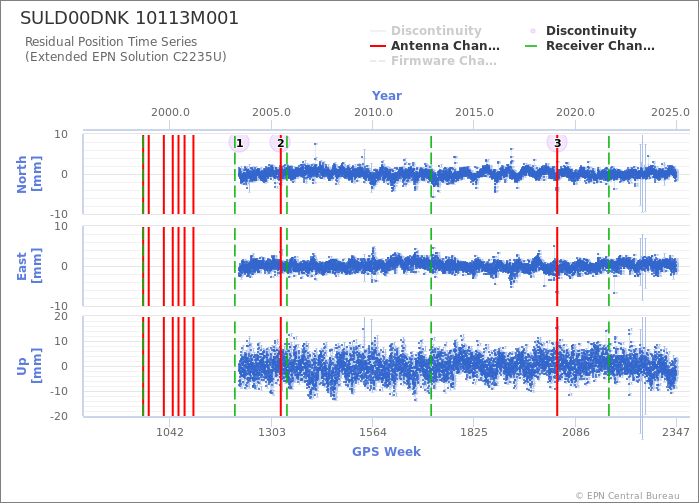
Task: Click the East [mm] axis label
Action: tap(29, 266)
